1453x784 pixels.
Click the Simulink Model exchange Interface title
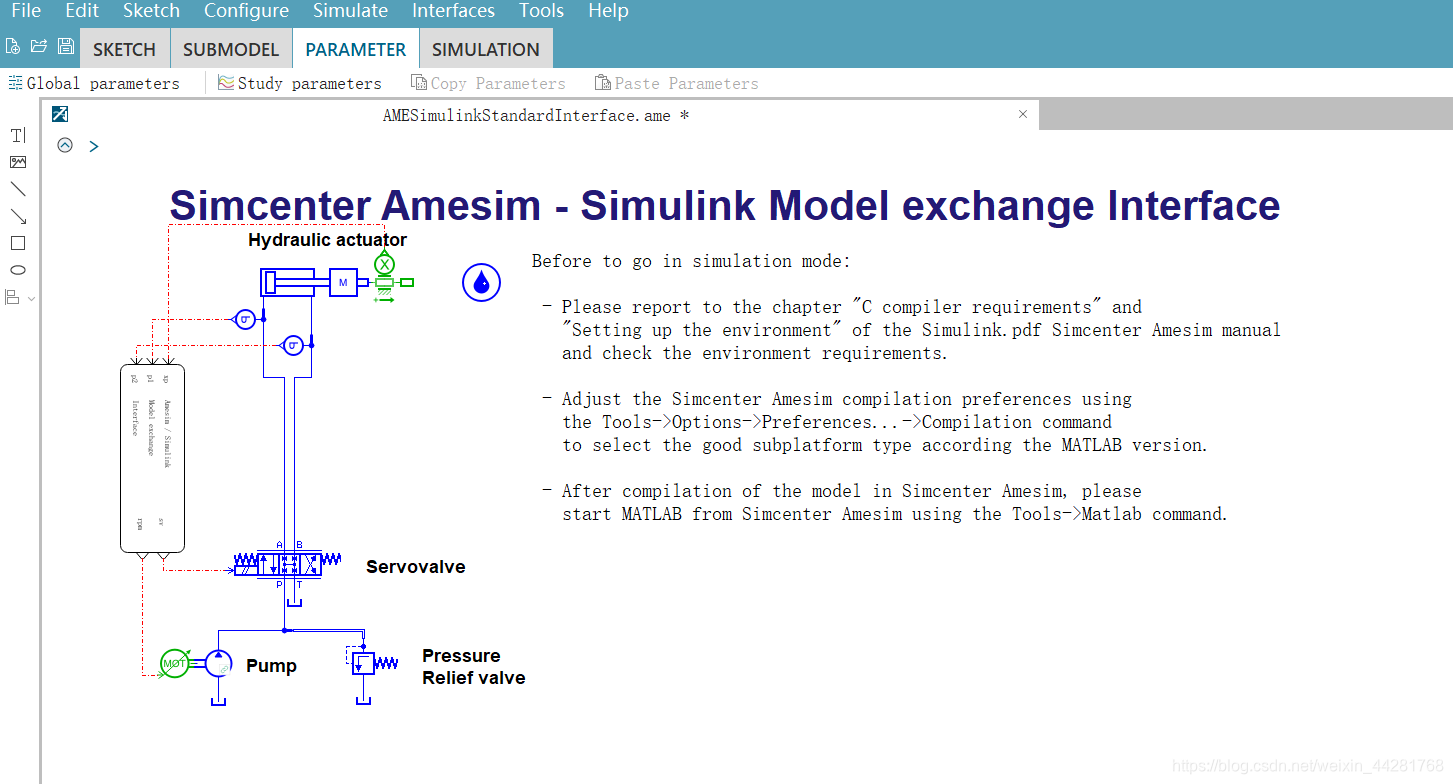coord(725,205)
